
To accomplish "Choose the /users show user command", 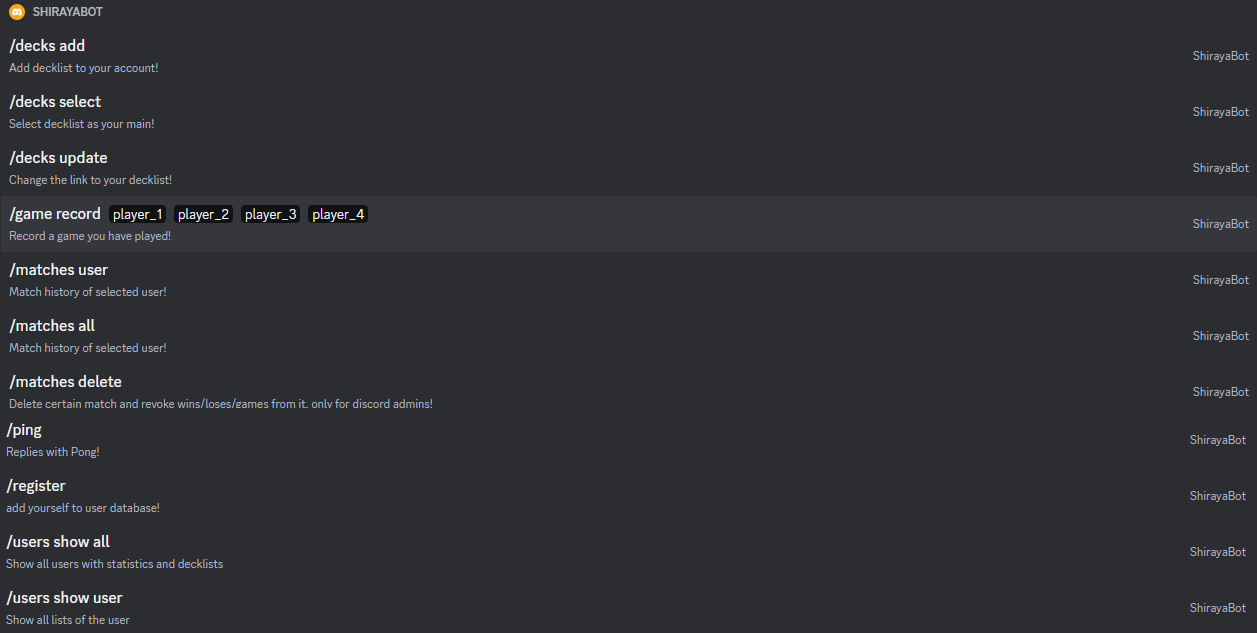I will pos(64,597).
